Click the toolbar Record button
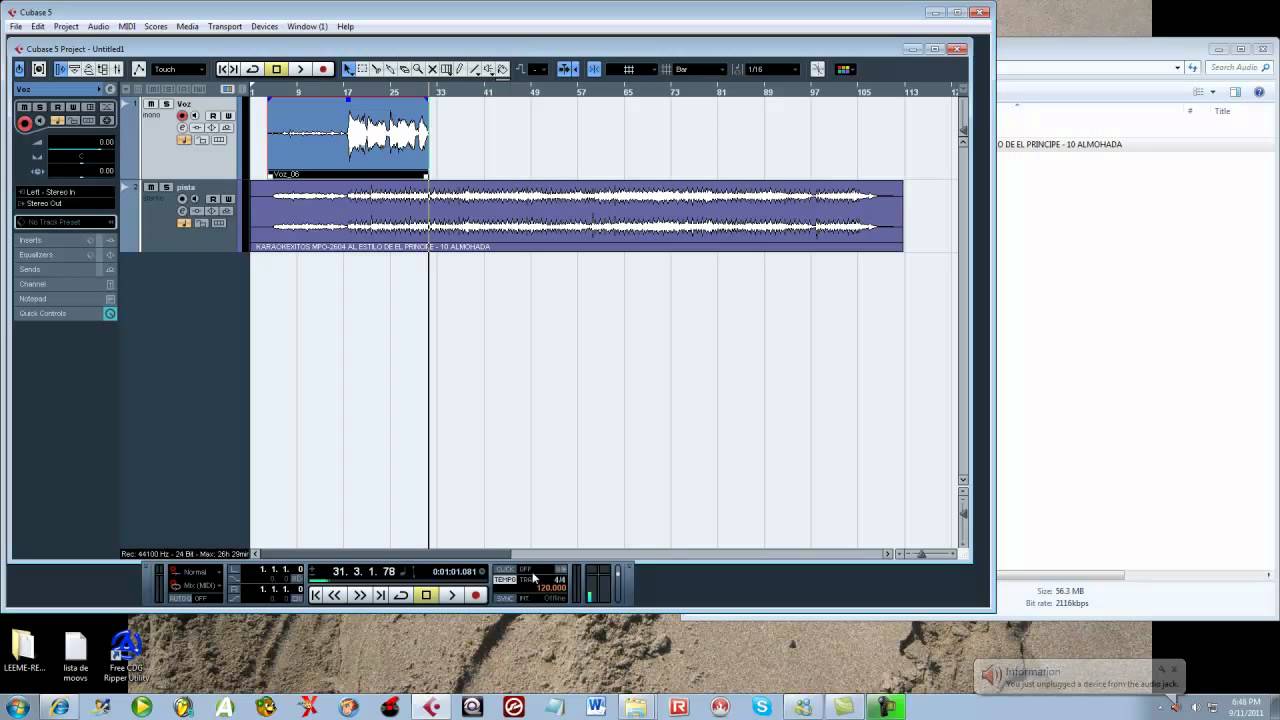Screen dimensions: 1280x720 tap(323, 69)
